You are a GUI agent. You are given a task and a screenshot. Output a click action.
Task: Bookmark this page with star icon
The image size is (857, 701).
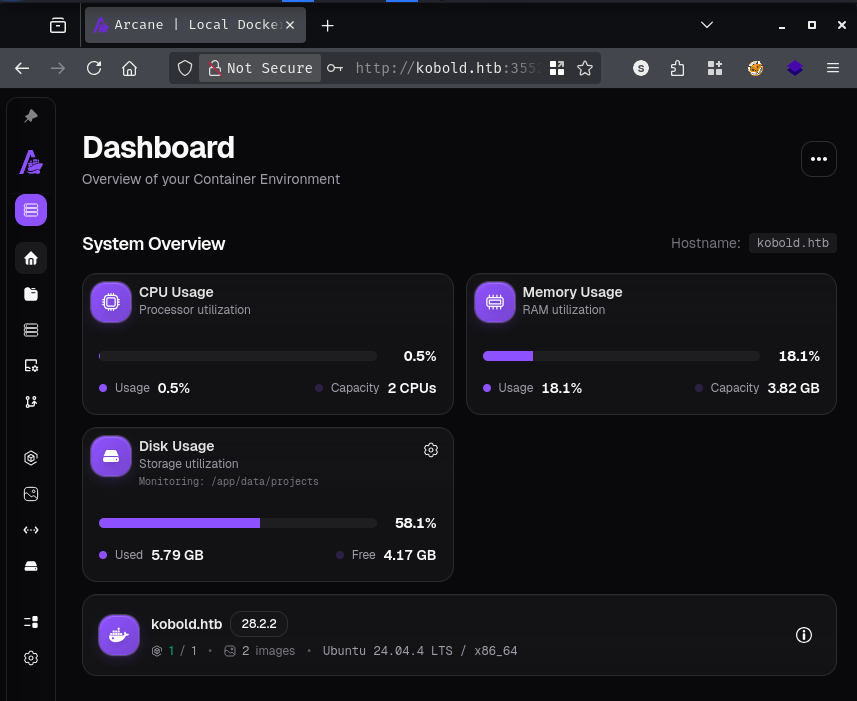[585, 68]
